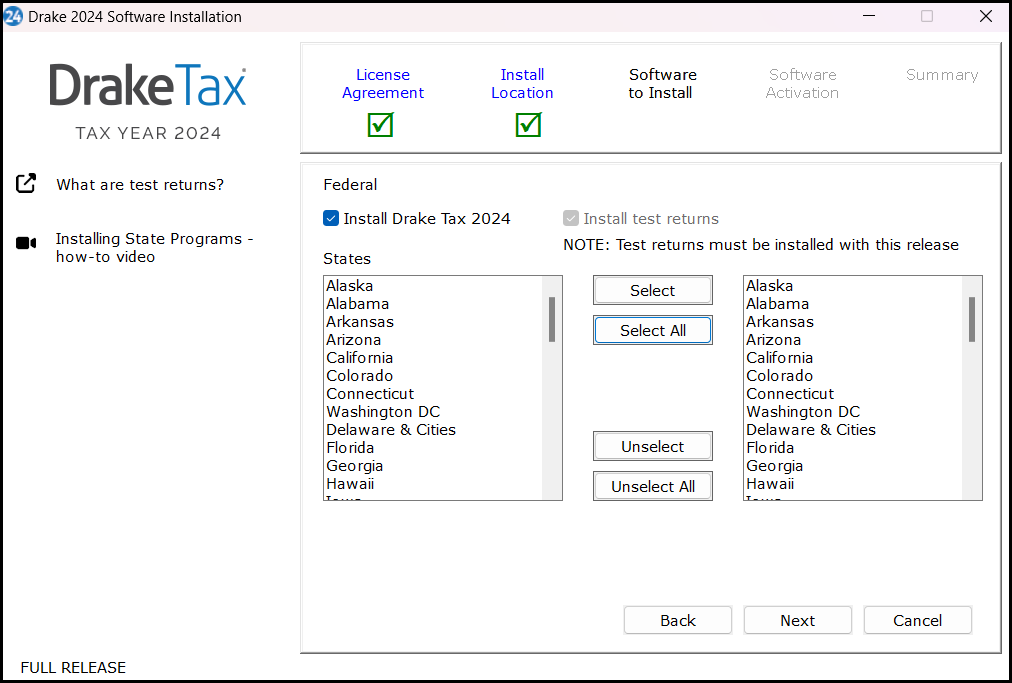This screenshot has height=683, width=1012.
Task: Click the Back button
Action: 678,620
